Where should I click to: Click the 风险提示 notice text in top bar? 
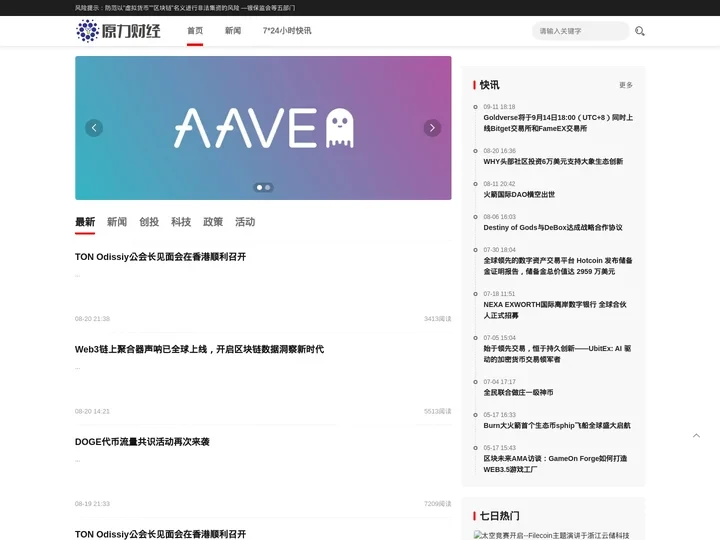(x=185, y=8)
